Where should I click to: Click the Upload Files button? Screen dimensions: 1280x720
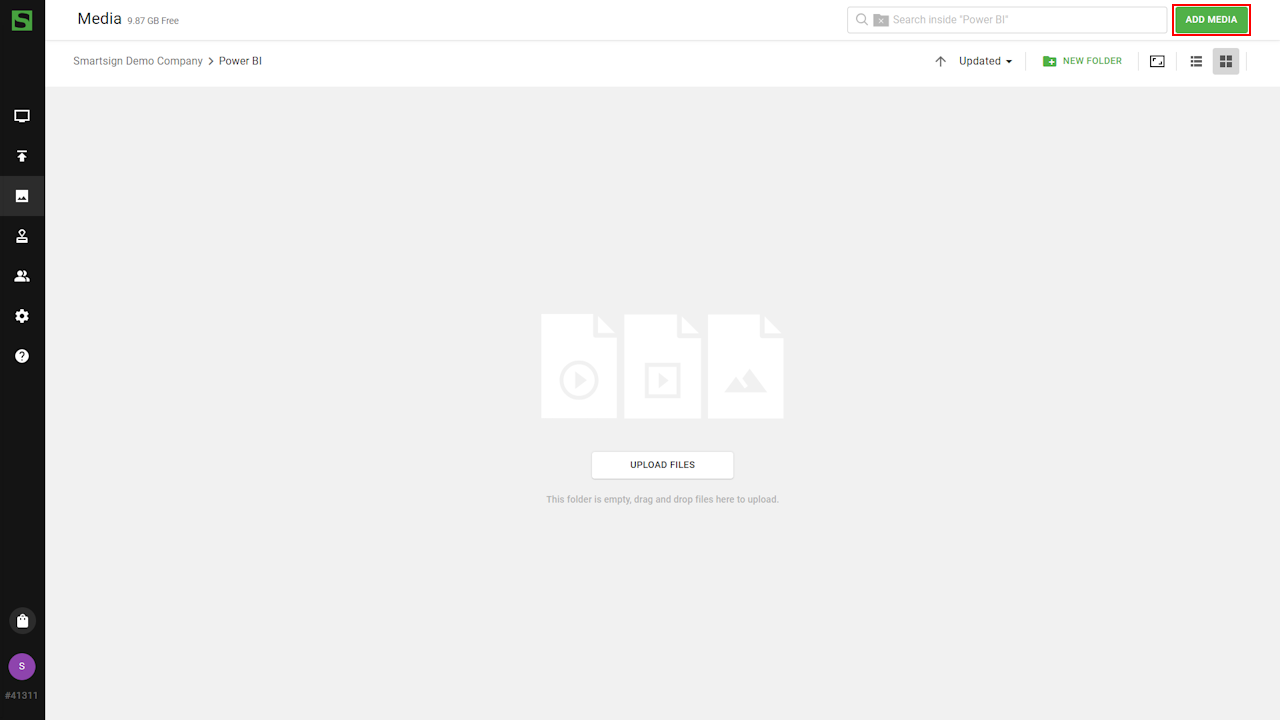click(x=662, y=465)
